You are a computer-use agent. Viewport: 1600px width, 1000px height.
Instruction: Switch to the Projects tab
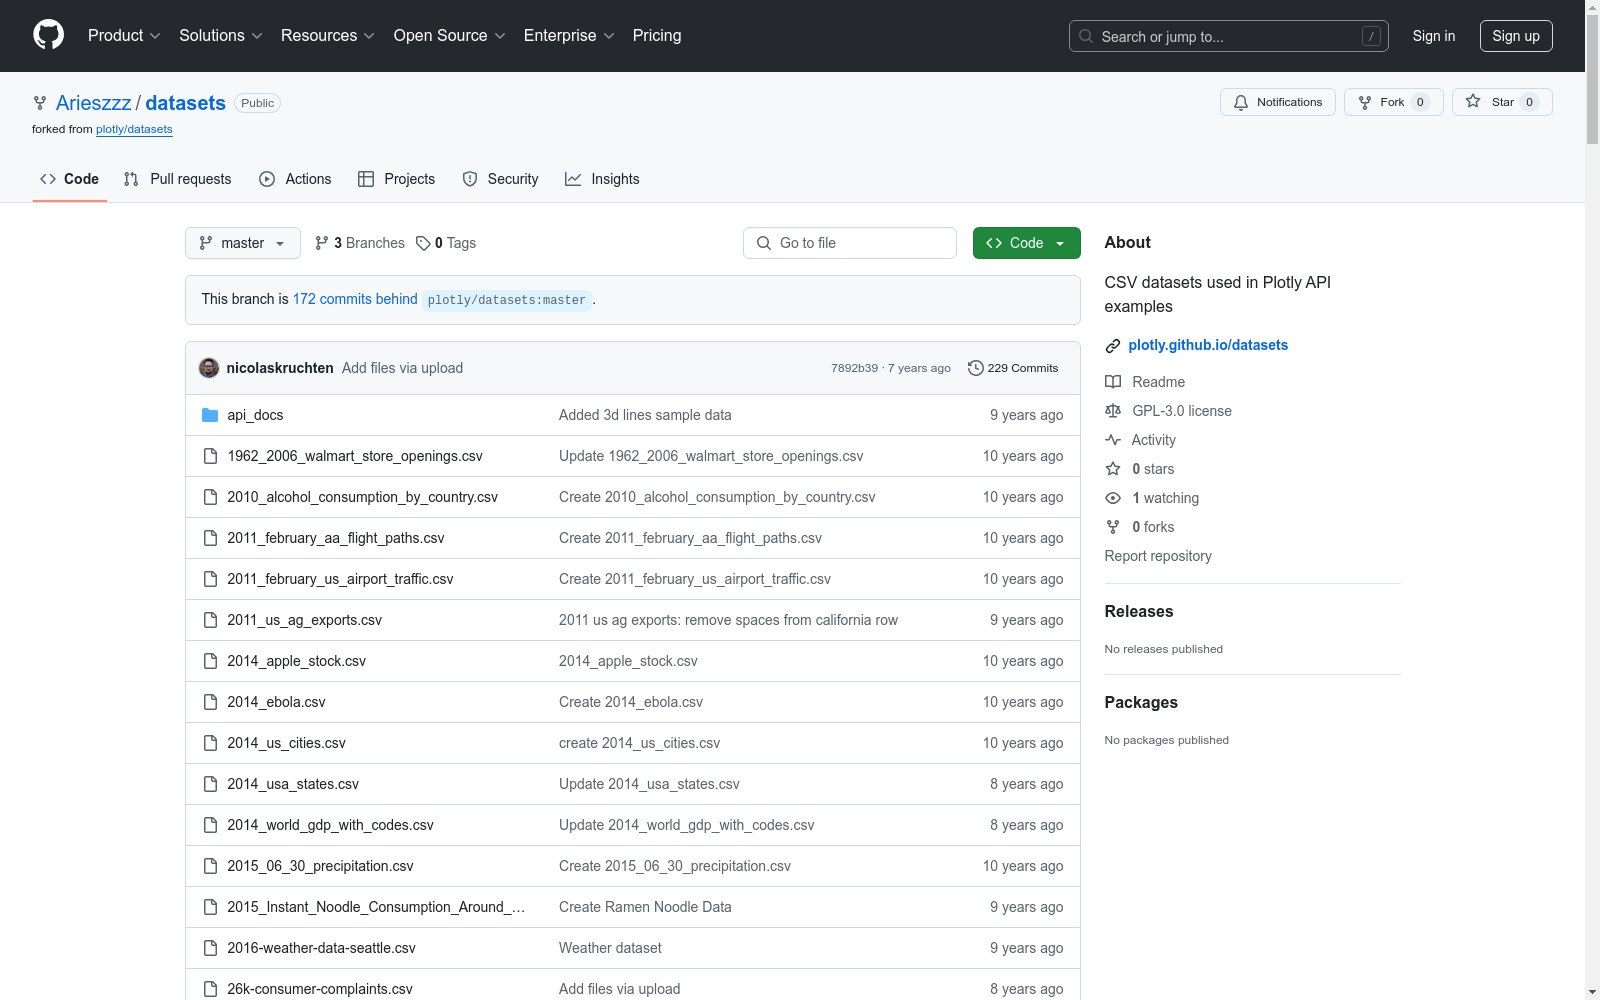(397, 179)
